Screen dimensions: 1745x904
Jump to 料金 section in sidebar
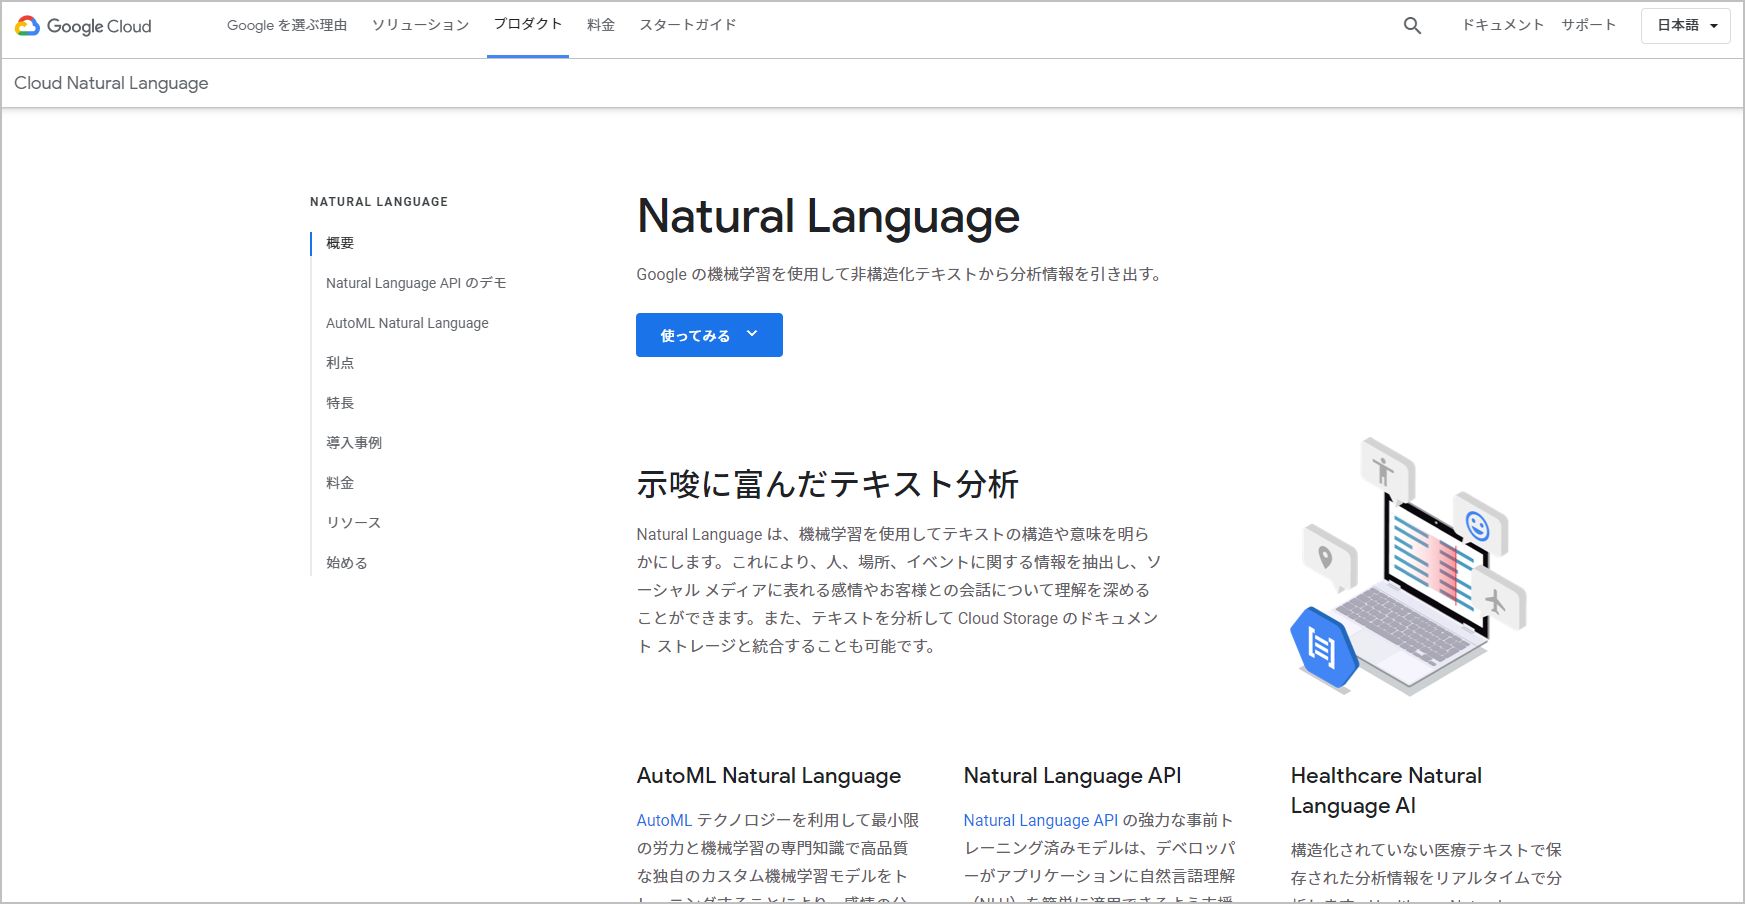(340, 483)
